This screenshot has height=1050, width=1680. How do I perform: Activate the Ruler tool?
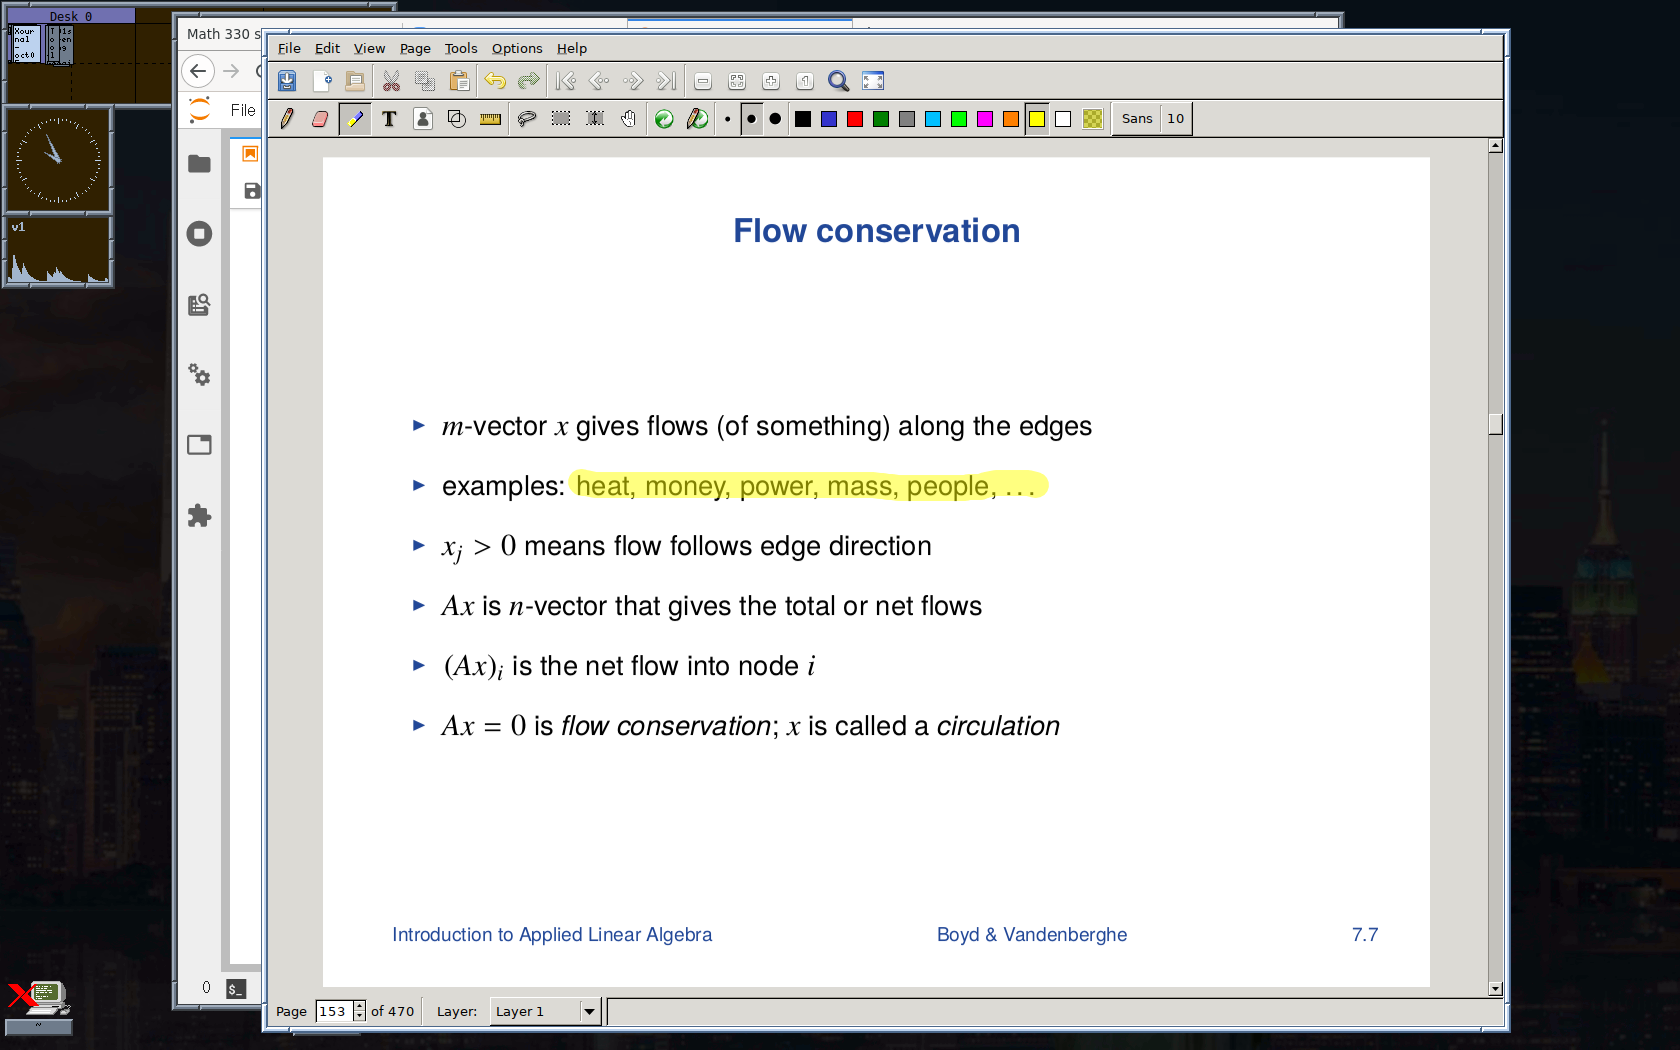[x=490, y=119]
